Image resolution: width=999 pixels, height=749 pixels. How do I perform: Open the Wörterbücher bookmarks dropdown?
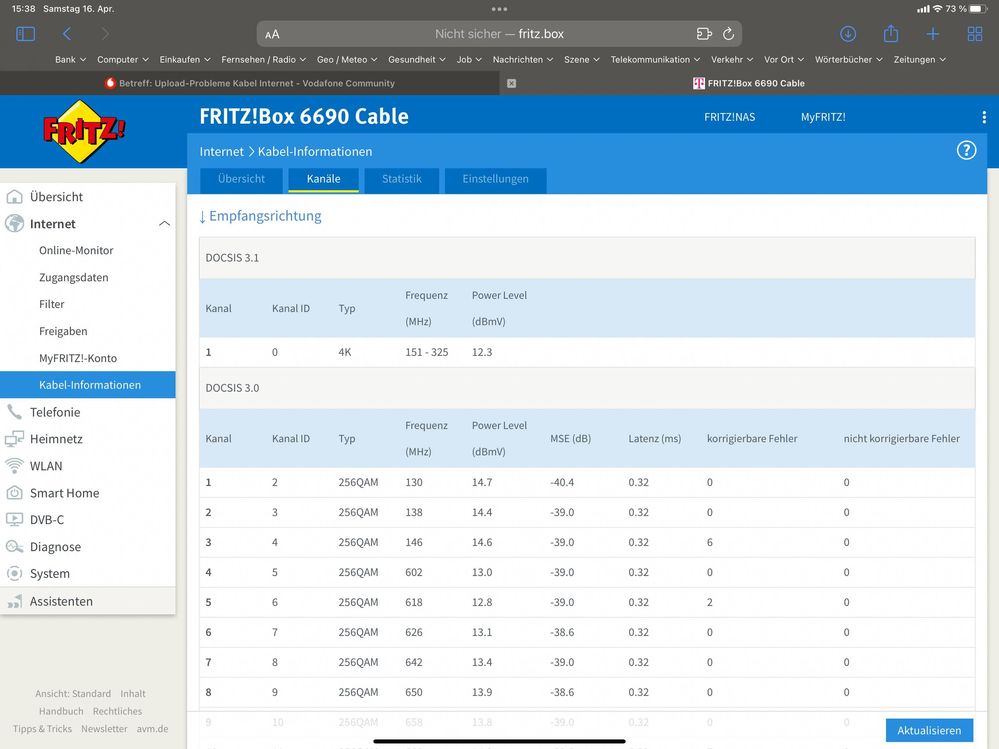848,60
